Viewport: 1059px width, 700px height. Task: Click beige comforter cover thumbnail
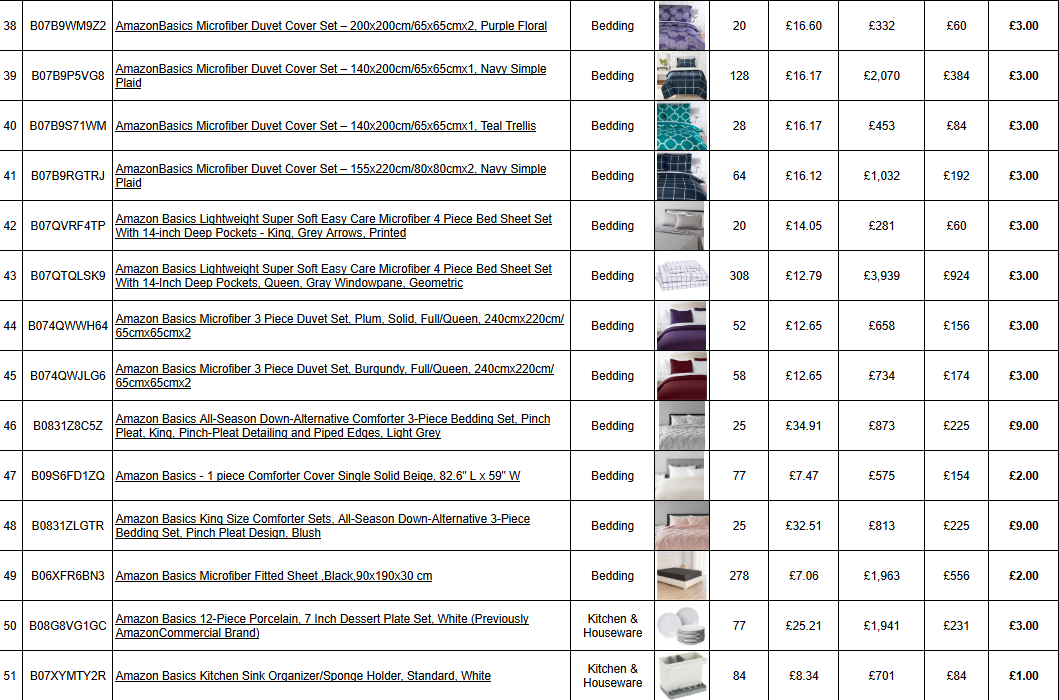[681, 476]
